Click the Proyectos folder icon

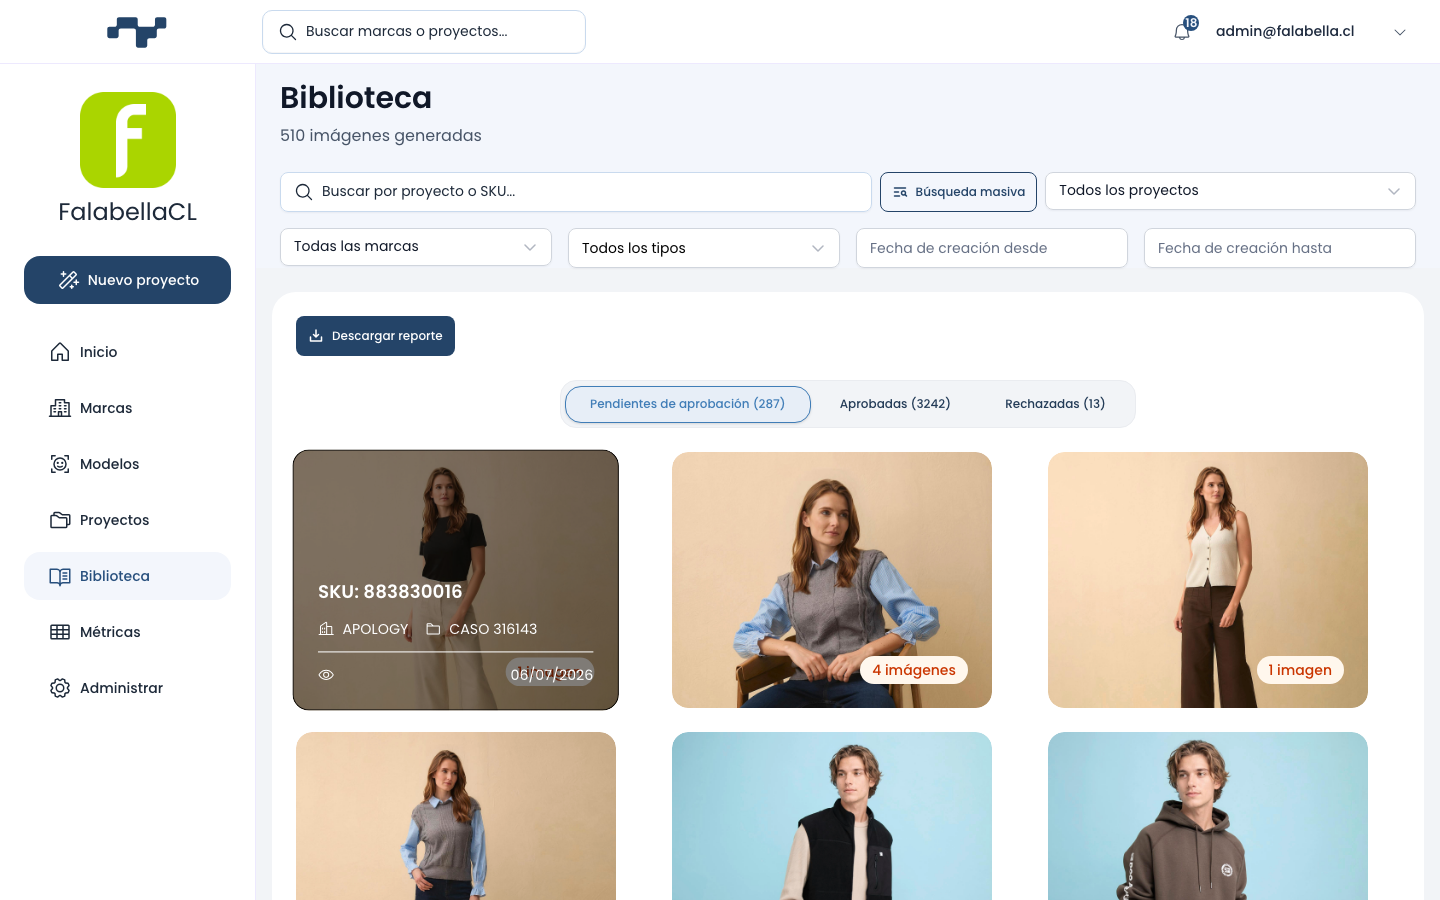click(x=60, y=520)
